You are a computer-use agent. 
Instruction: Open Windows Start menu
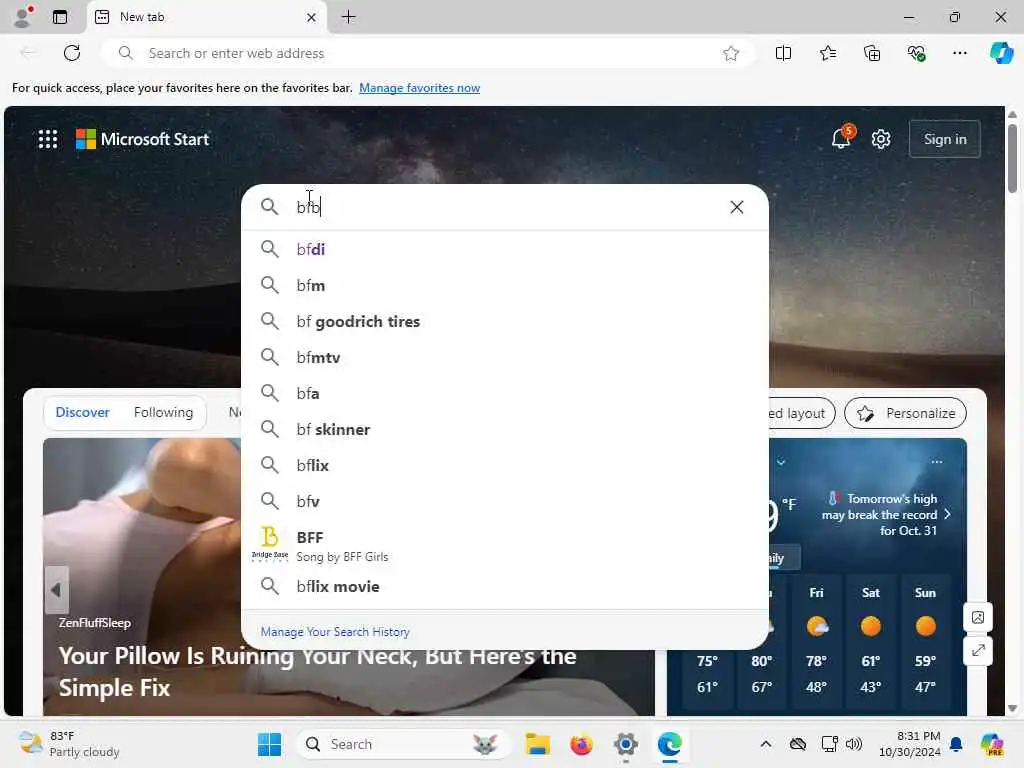pyautogui.click(x=269, y=744)
